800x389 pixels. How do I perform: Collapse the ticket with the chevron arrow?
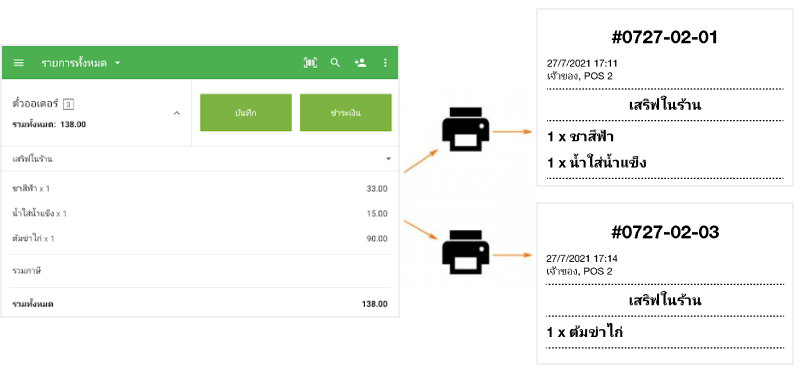click(x=177, y=113)
